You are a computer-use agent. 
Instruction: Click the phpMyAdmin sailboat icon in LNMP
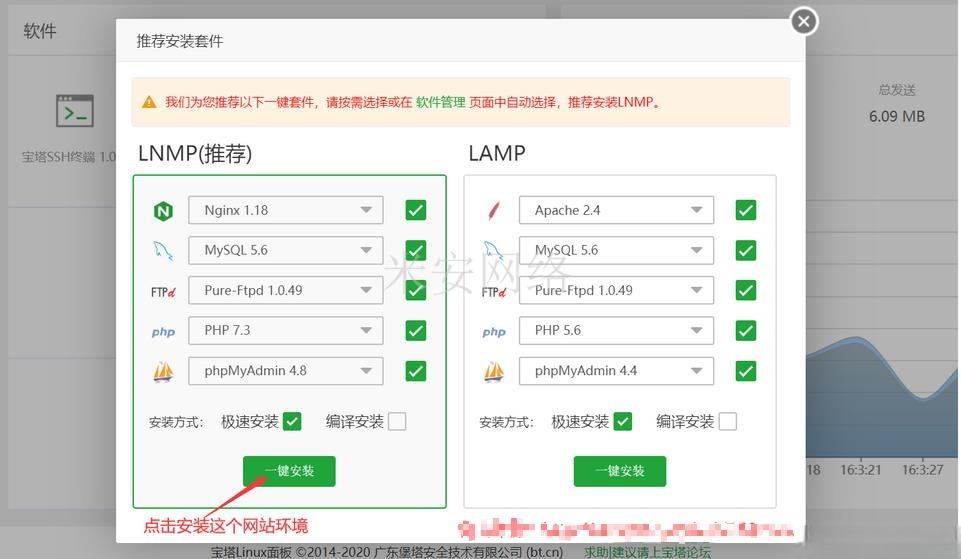tap(163, 371)
